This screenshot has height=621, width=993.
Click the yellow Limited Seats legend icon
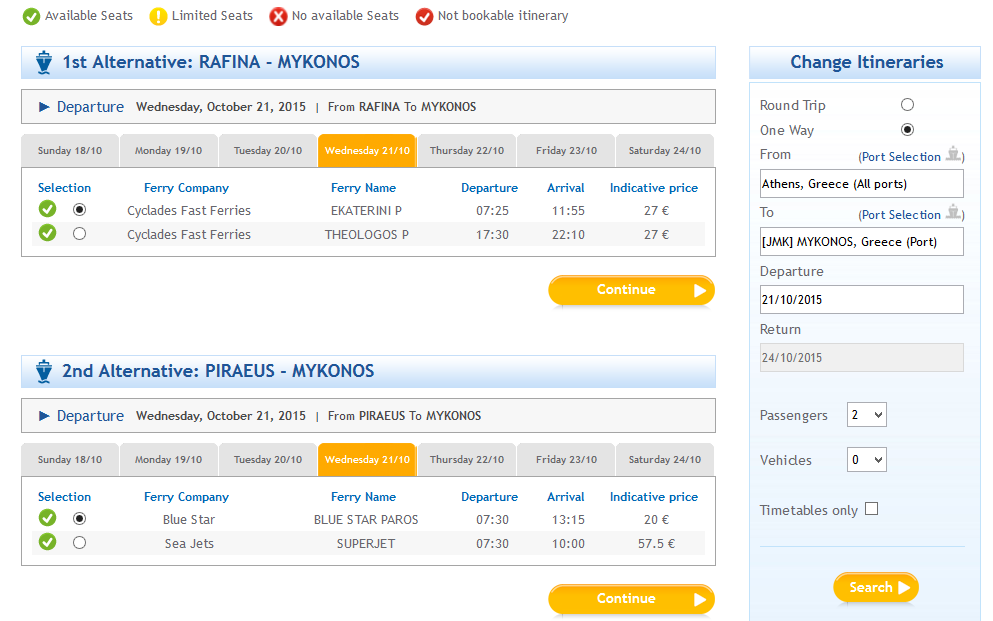(158, 16)
